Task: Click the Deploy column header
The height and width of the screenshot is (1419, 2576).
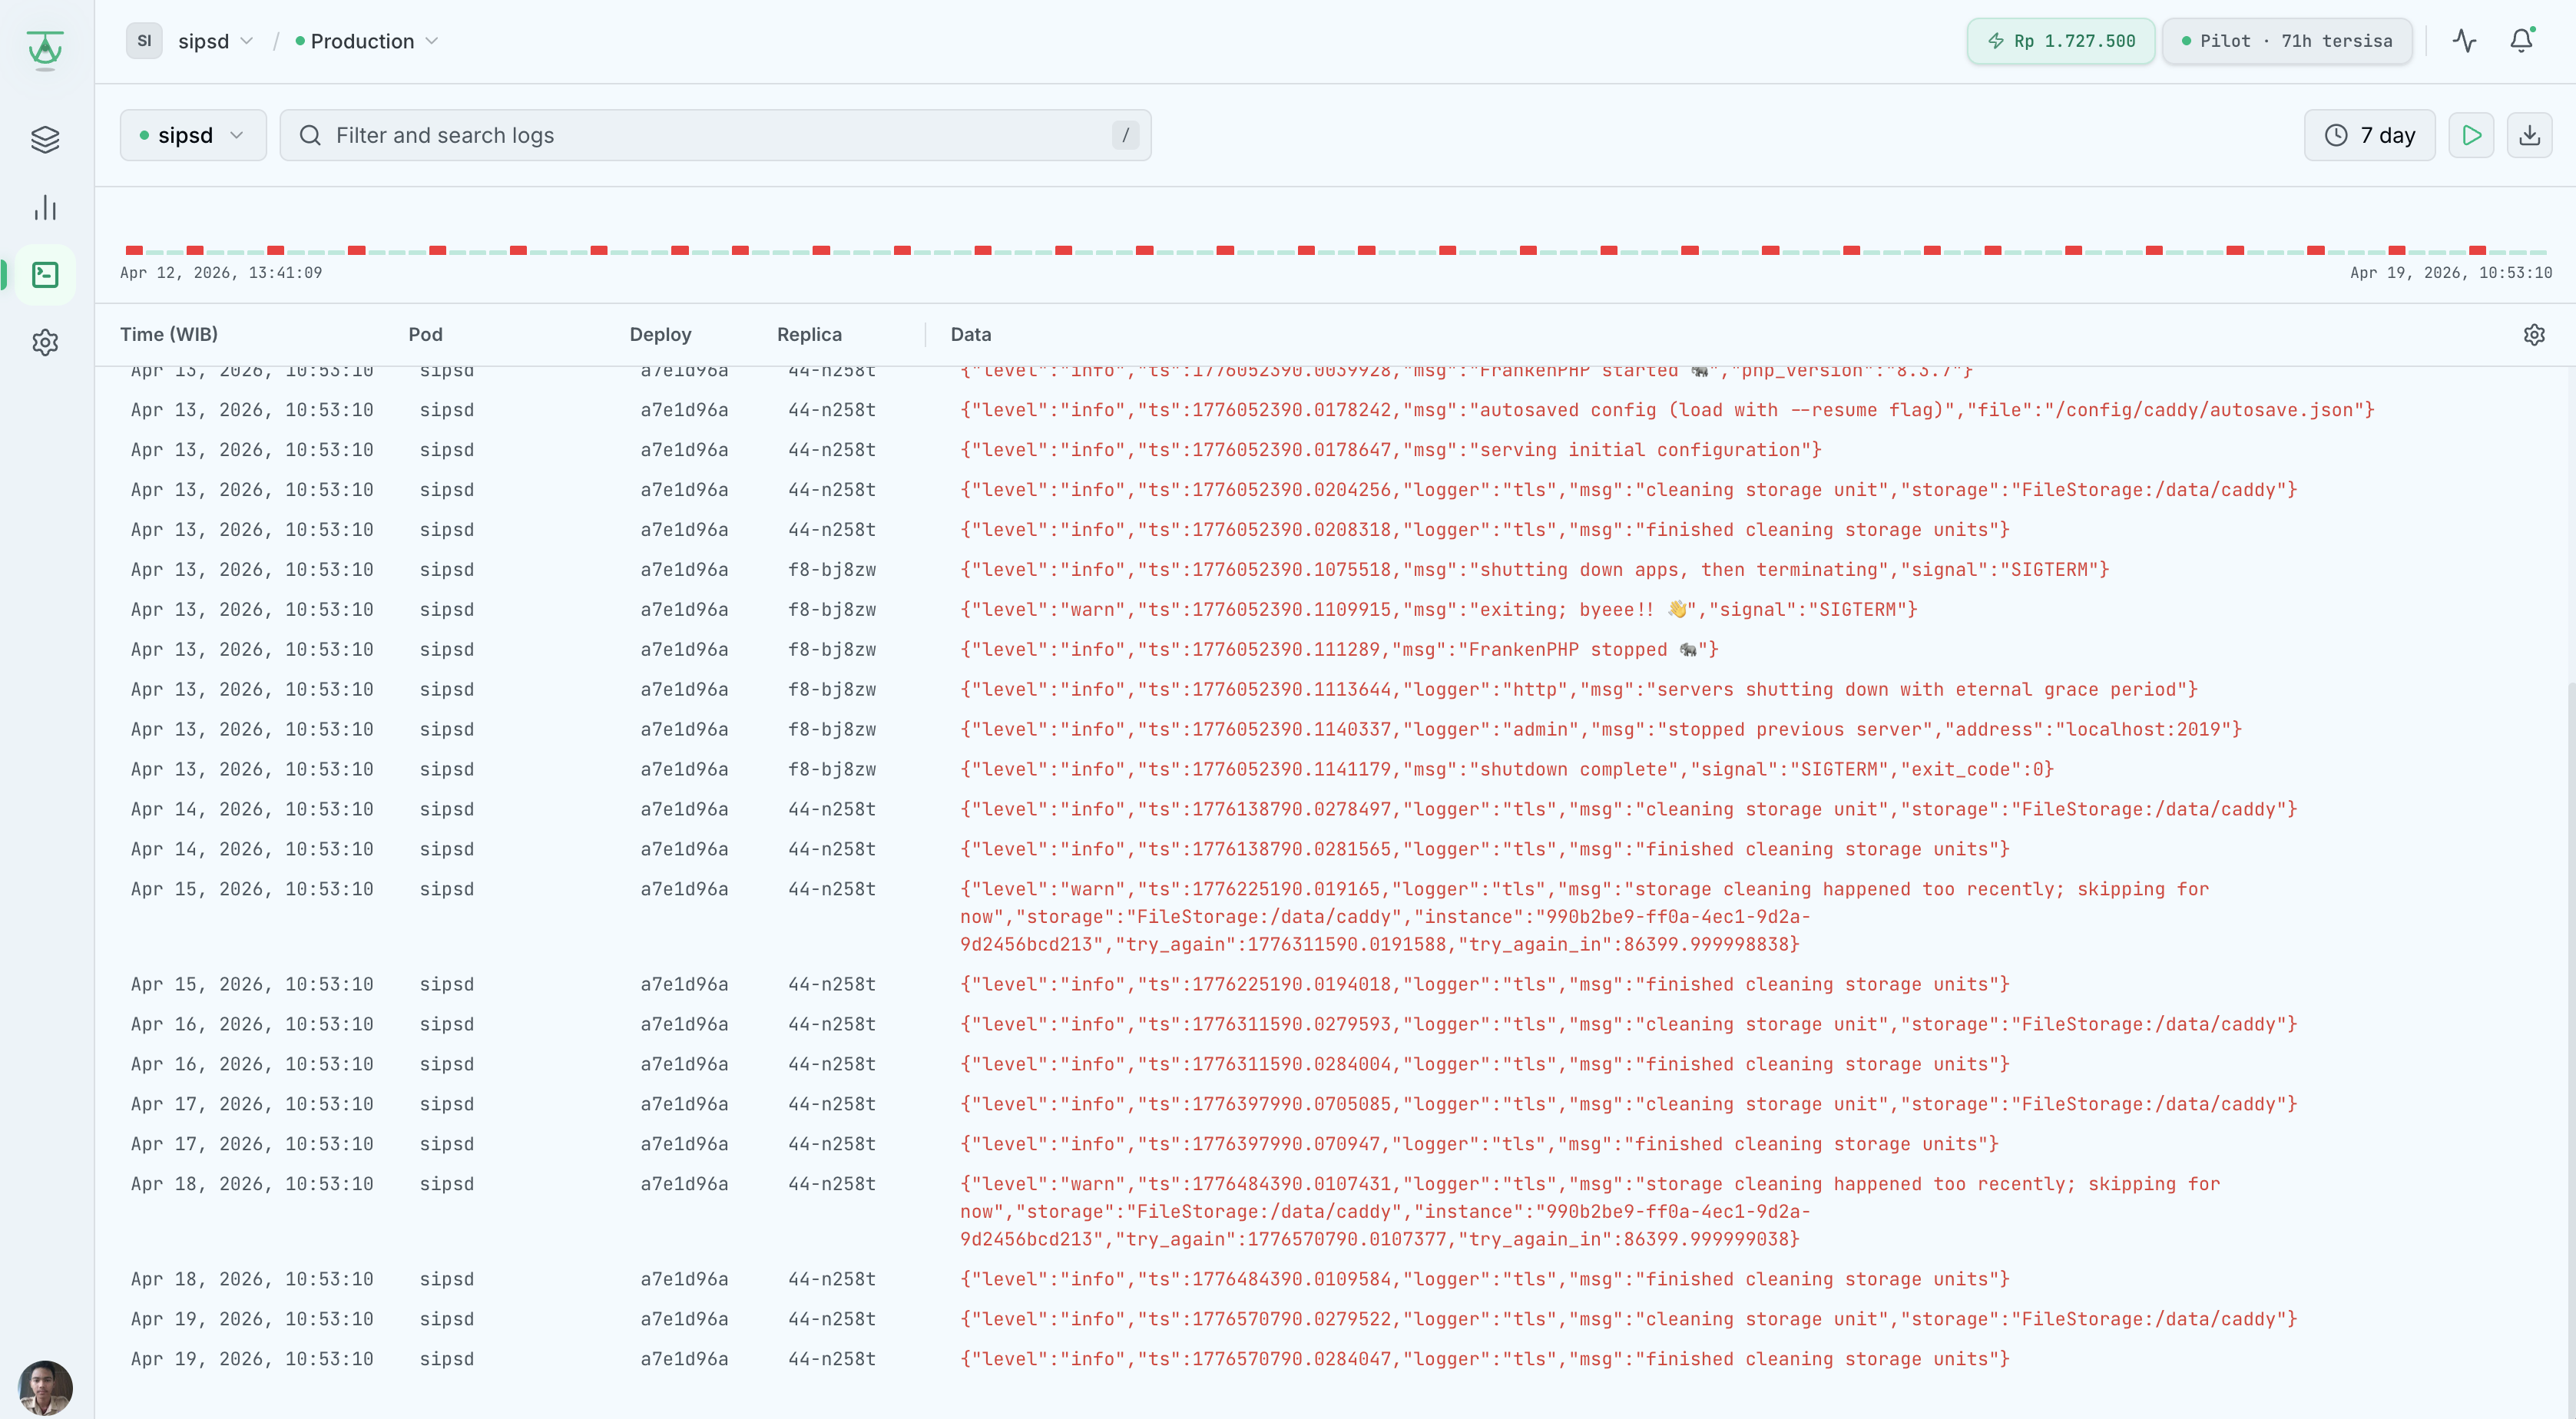Action: pos(660,335)
